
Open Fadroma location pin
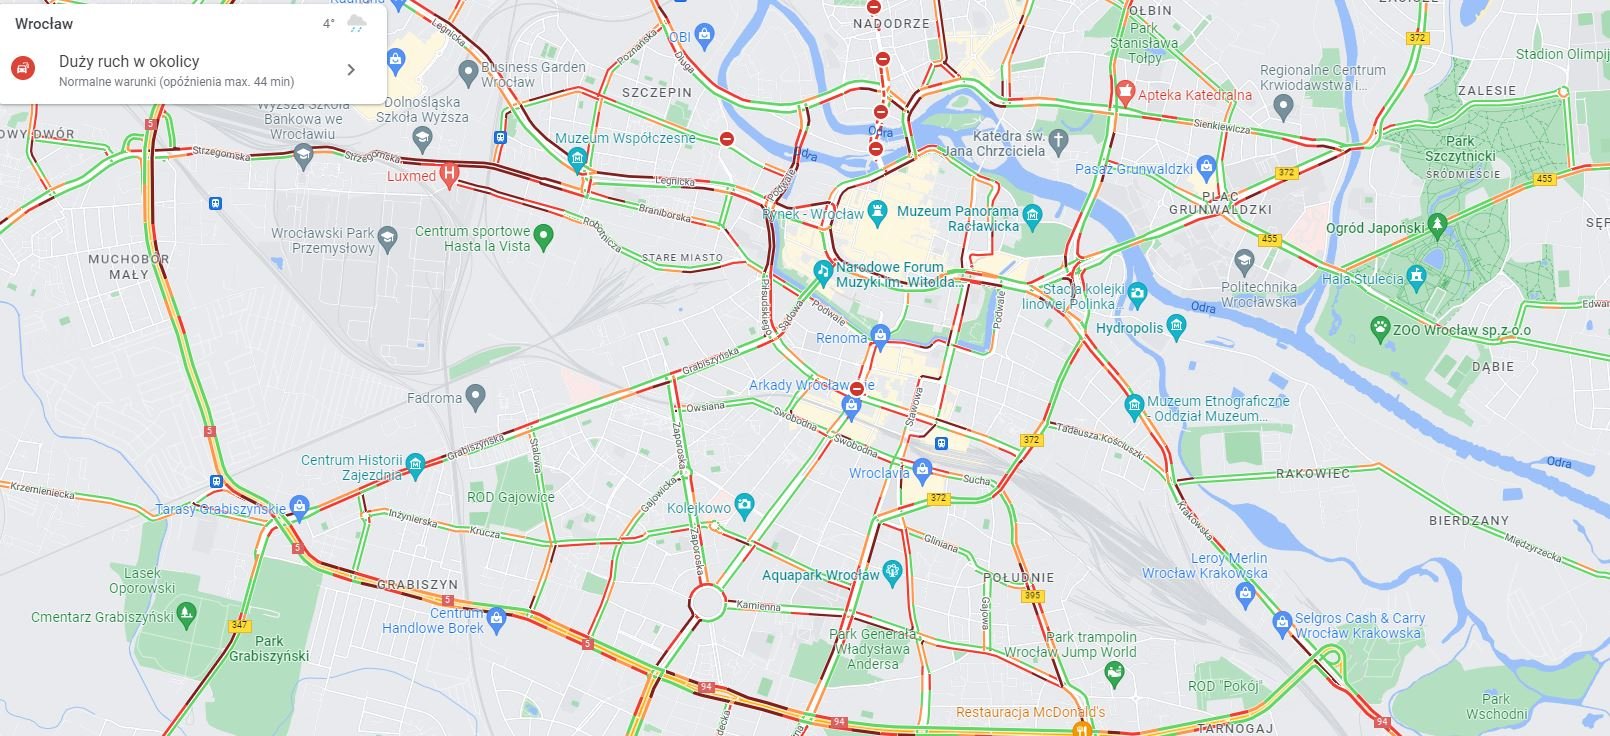click(x=476, y=398)
